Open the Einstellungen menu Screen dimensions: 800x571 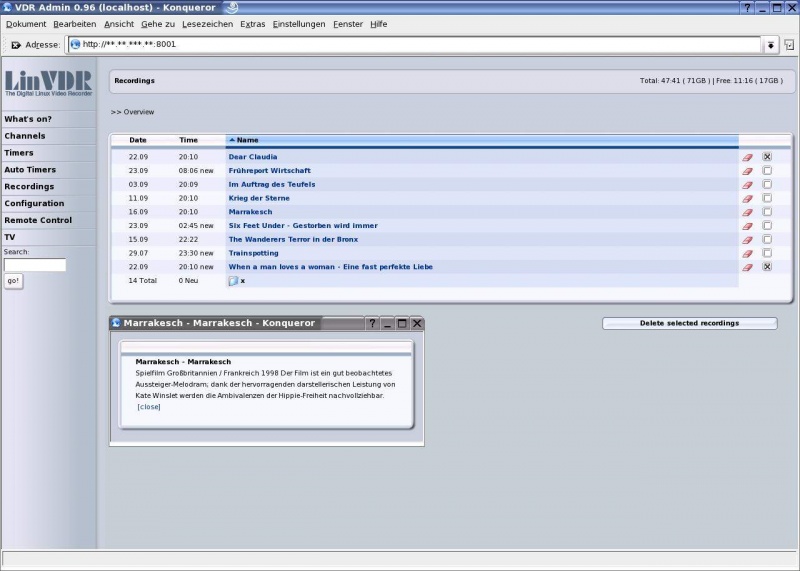(298, 23)
